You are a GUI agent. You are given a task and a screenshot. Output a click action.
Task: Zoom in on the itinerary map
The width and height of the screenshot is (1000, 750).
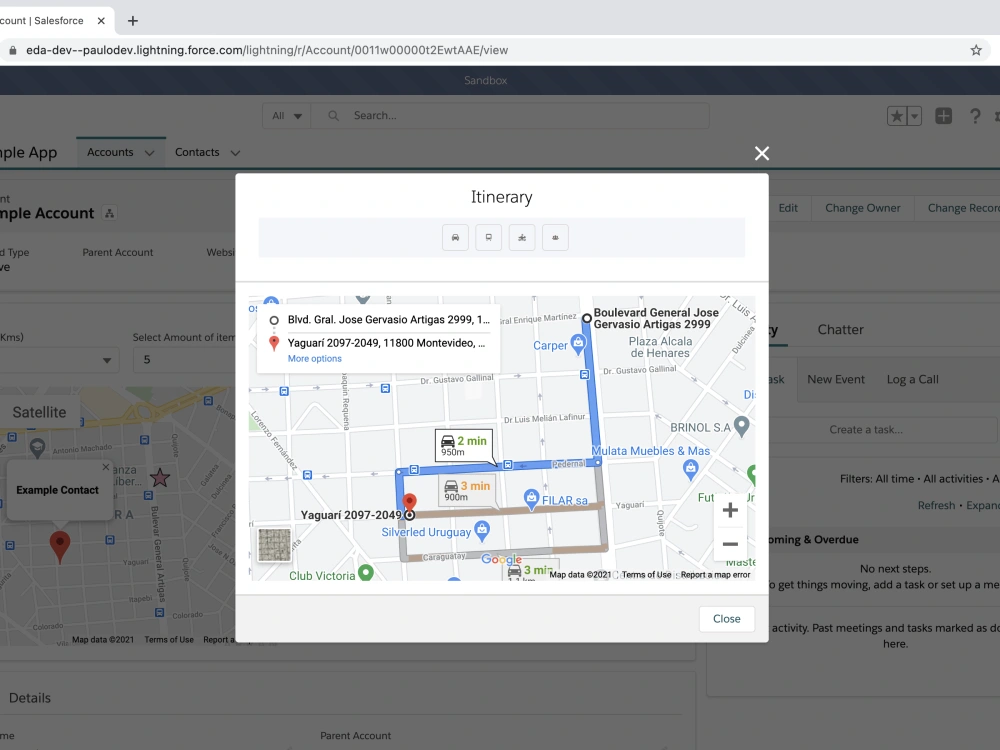(730, 510)
